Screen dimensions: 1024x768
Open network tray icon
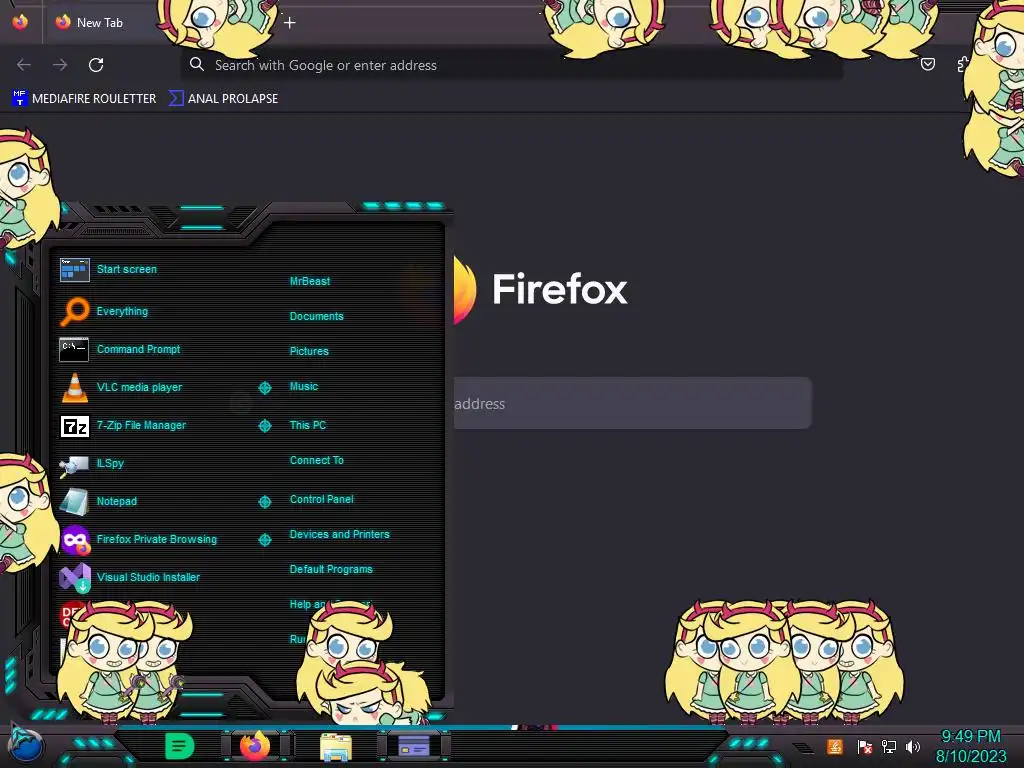click(x=889, y=746)
